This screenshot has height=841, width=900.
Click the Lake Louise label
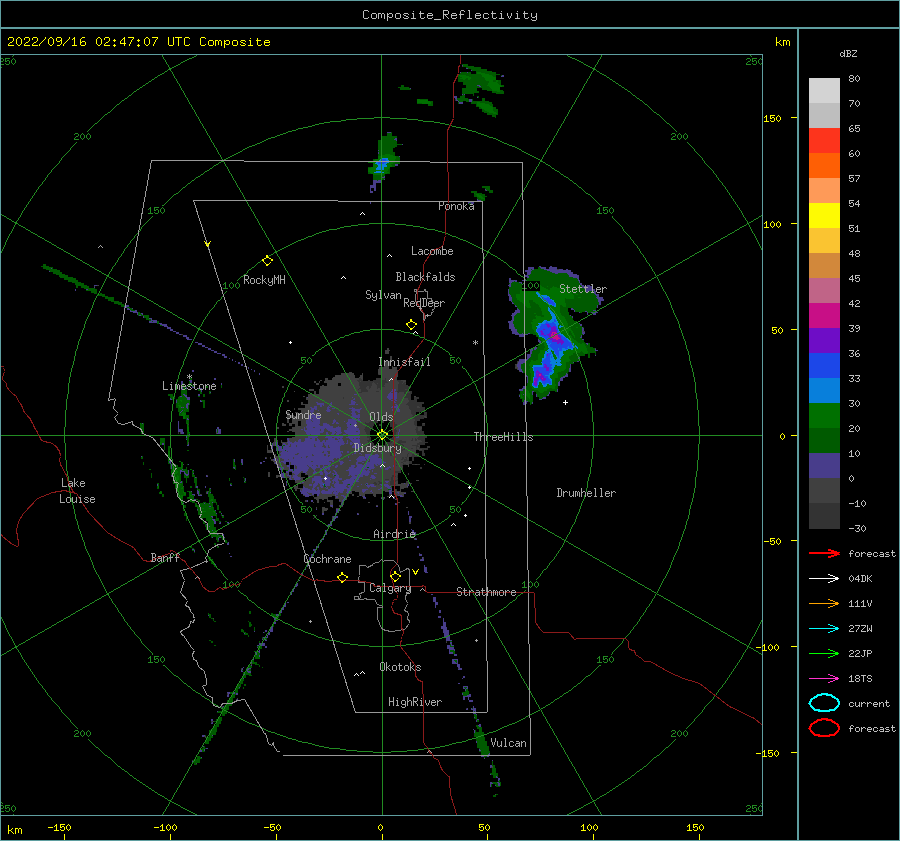pyautogui.click(x=77, y=491)
